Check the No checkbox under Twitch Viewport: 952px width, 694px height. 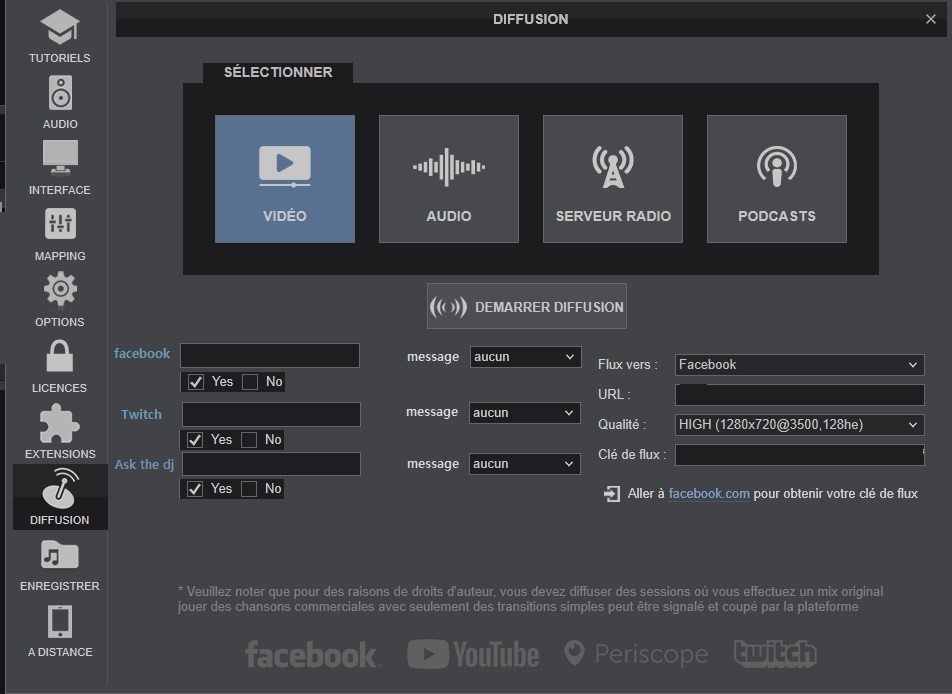(249, 440)
